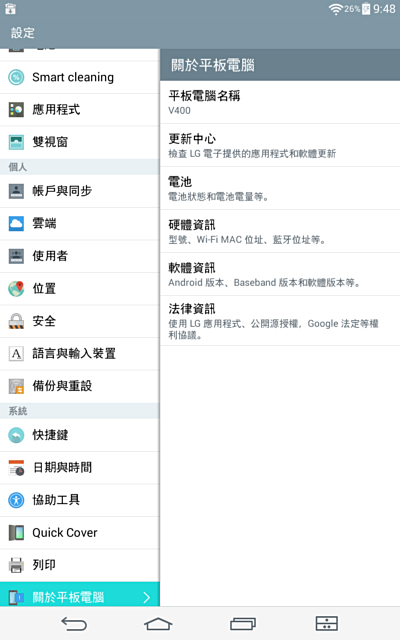This screenshot has width=400, height=640.
Task: Select 帳戶與同步 menu entry
Action: [80, 191]
